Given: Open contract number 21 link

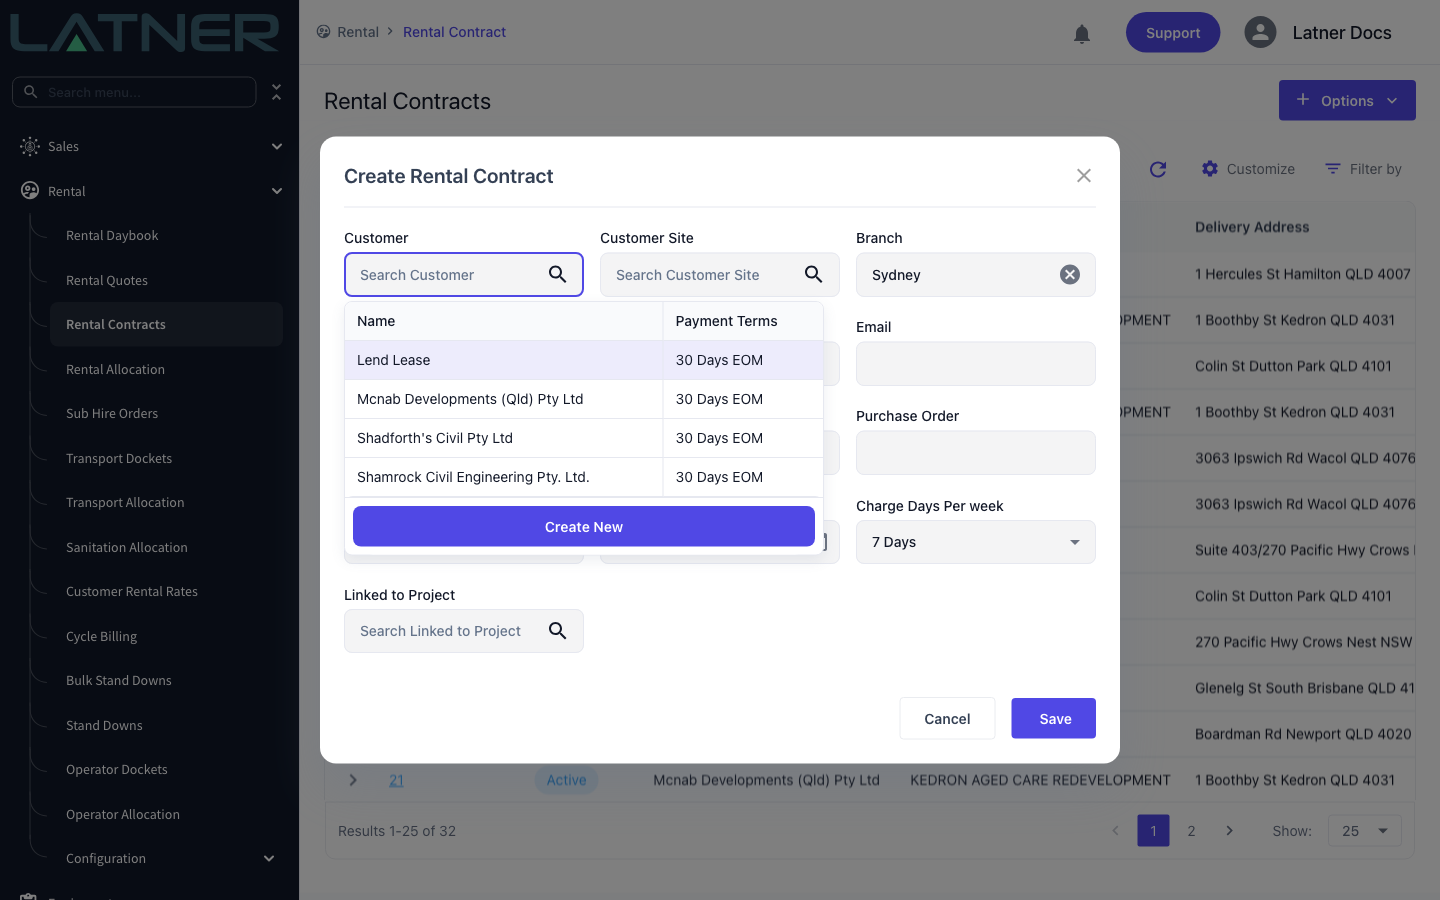Looking at the screenshot, I should pyautogui.click(x=397, y=780).
